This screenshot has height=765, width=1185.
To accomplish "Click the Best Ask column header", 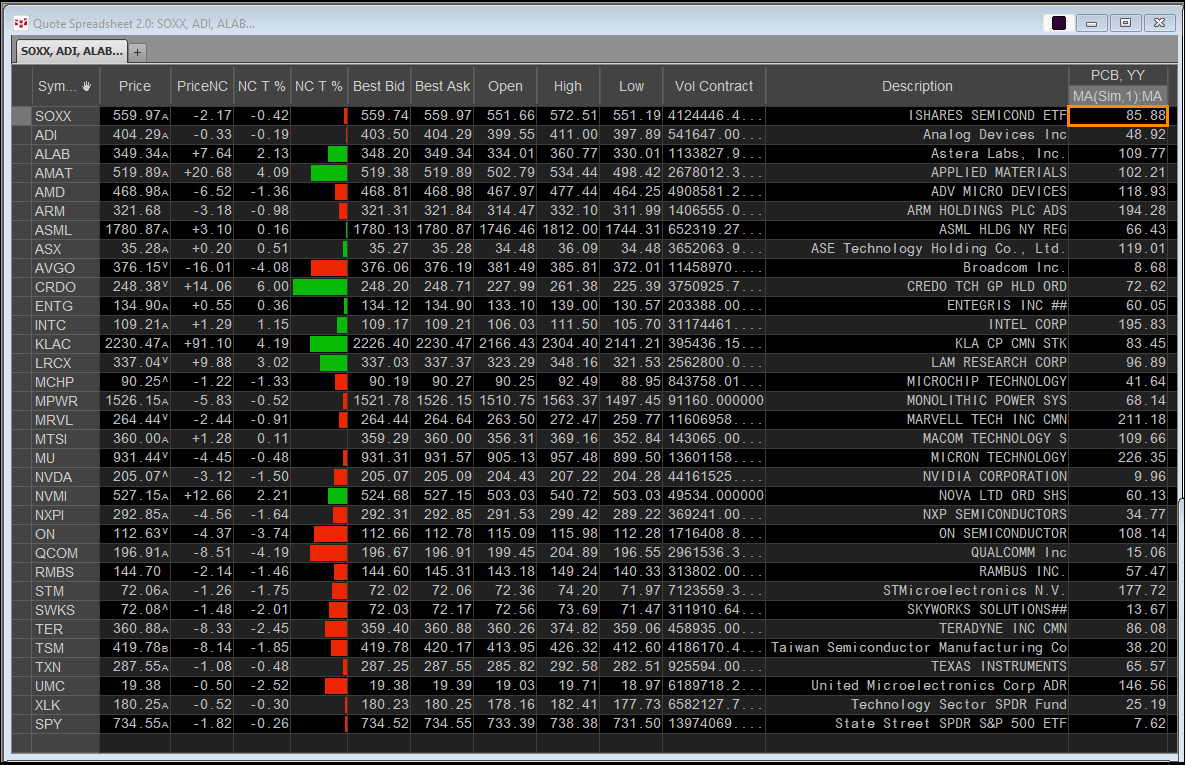I will (x=442, y=86).
